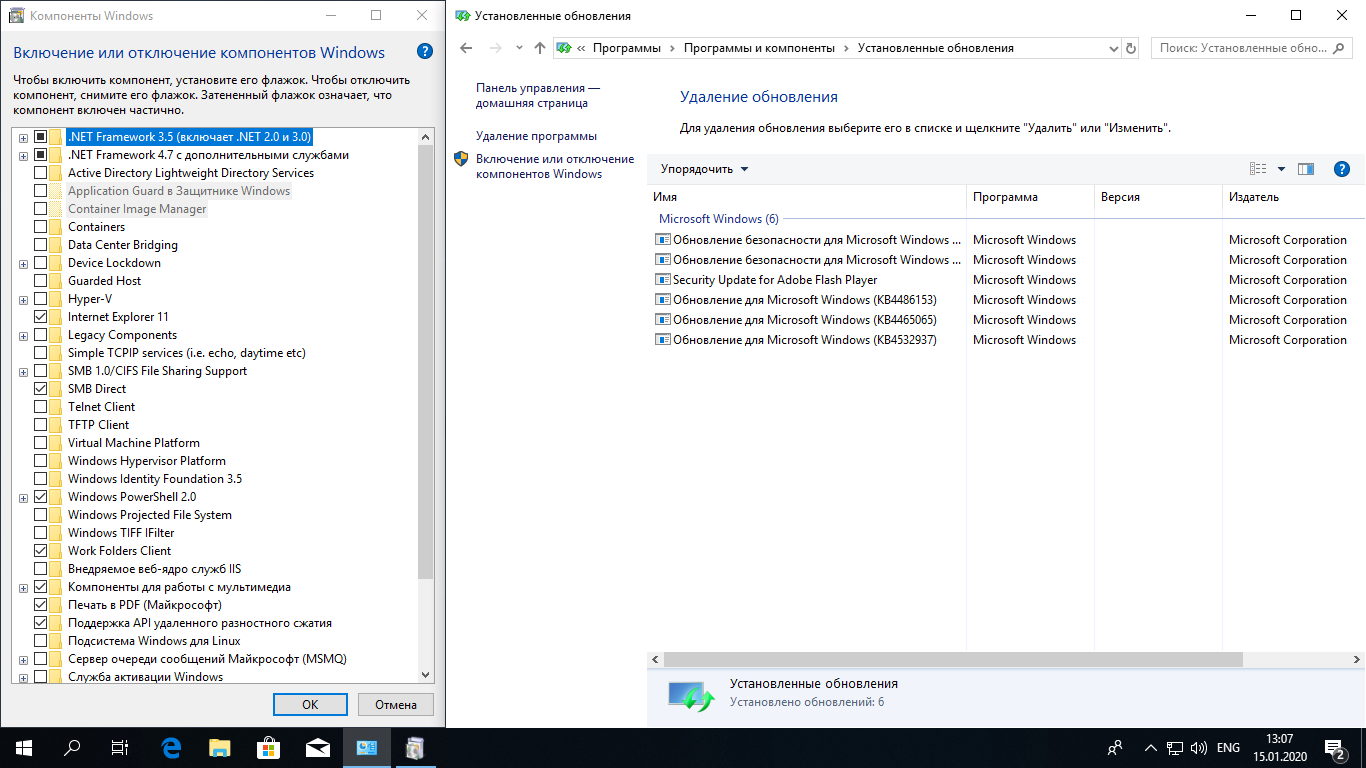The height and width of the screenshot is (768, 1366).
Task: Sort by Программа column header
Action: tap(1030, 197)
